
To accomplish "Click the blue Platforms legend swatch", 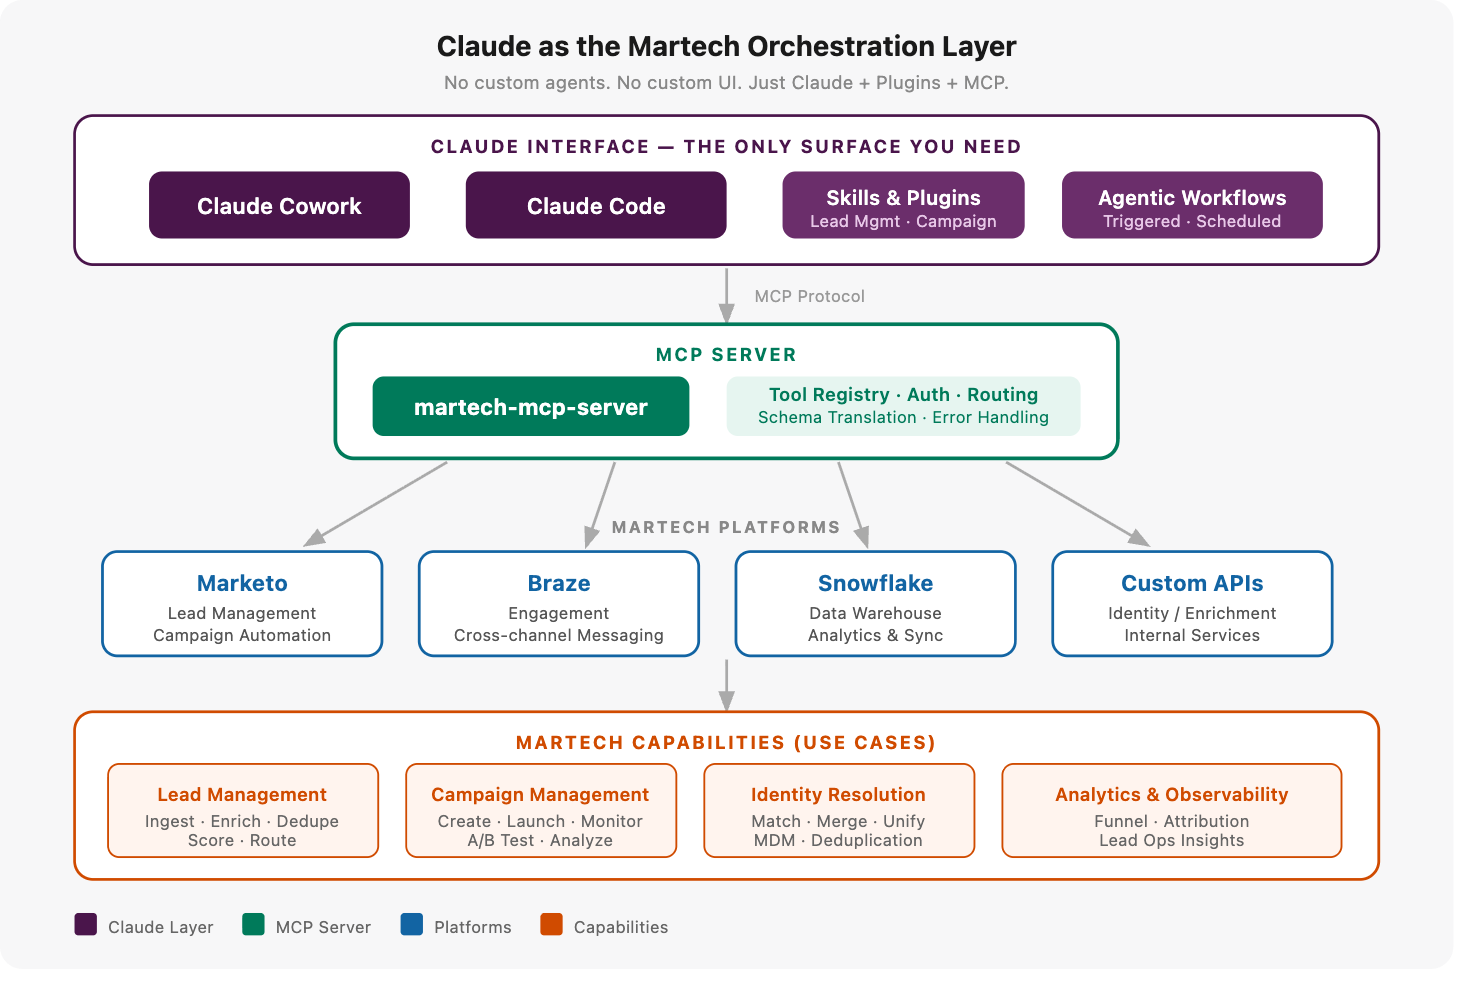I will click(412, 924).
